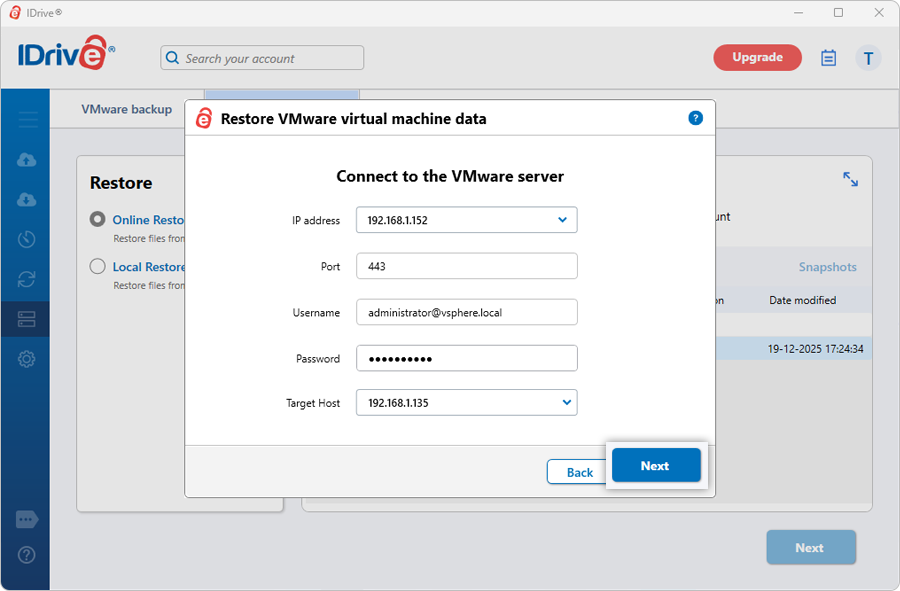
Task: Click into the Port field
Action: pos(466,267)
